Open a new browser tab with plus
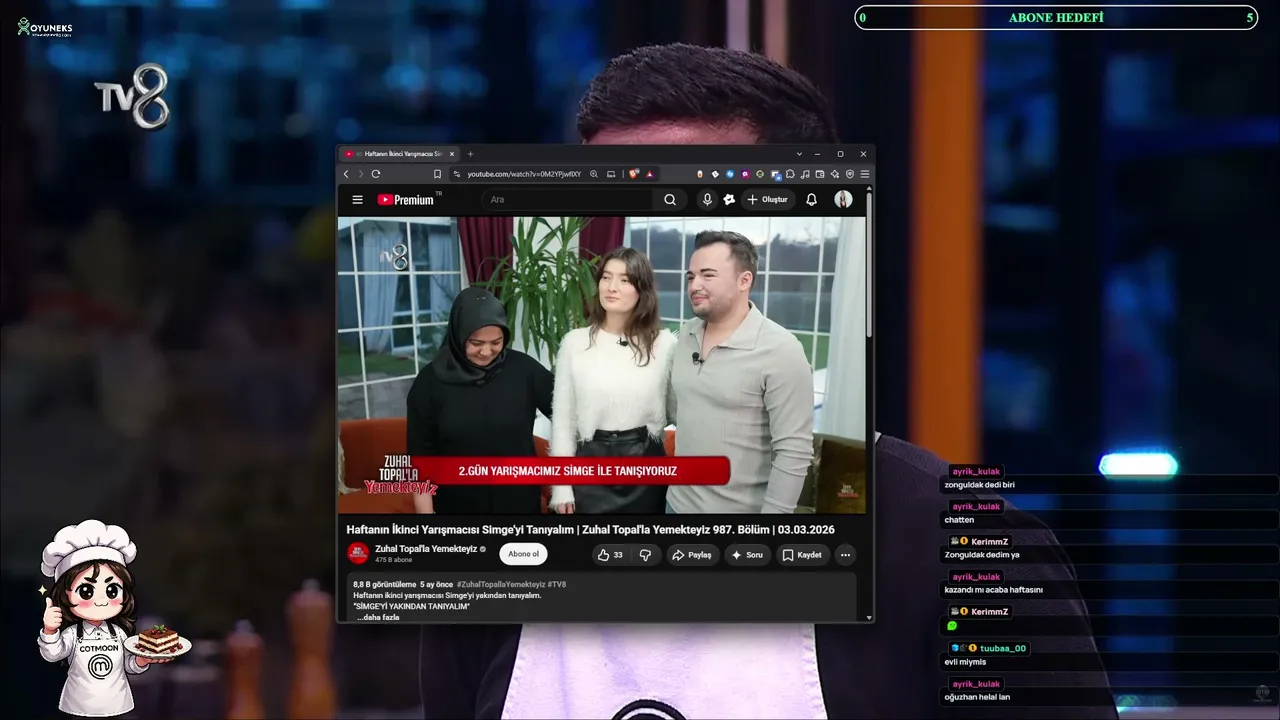 pos(470,154)
